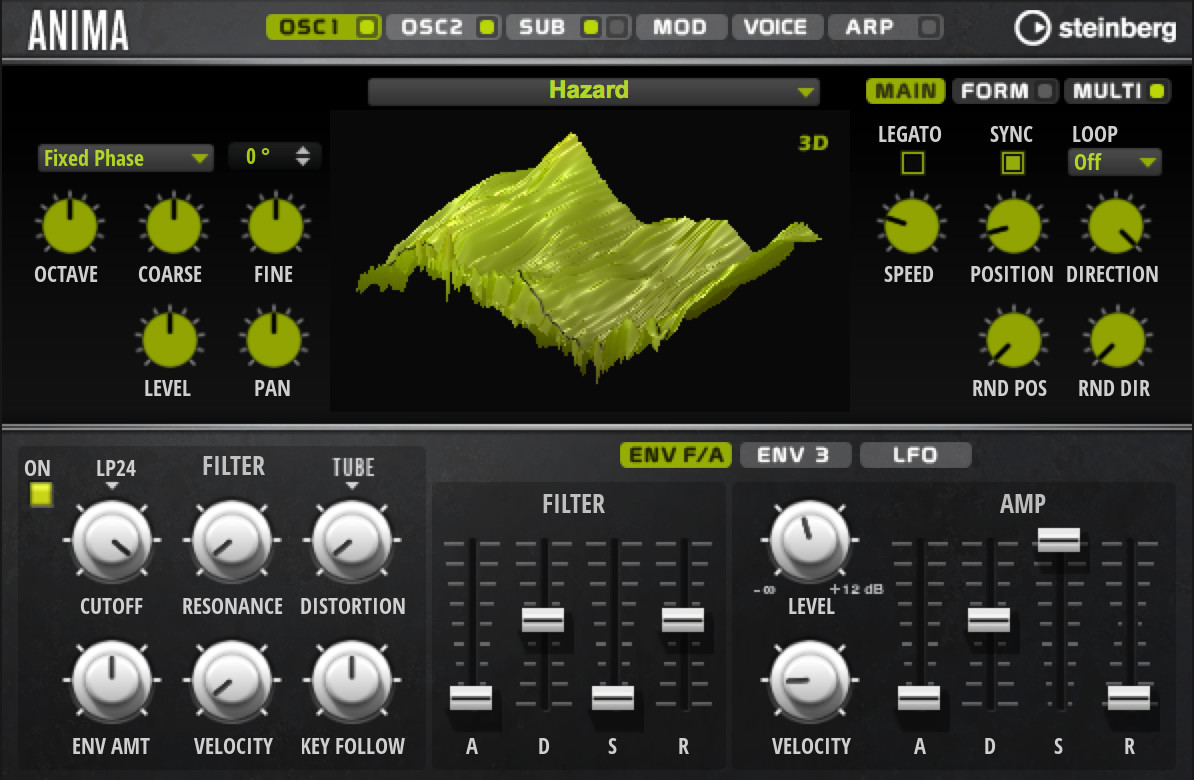Click AMP envelope Release slider handle

tap(1129, 698)
